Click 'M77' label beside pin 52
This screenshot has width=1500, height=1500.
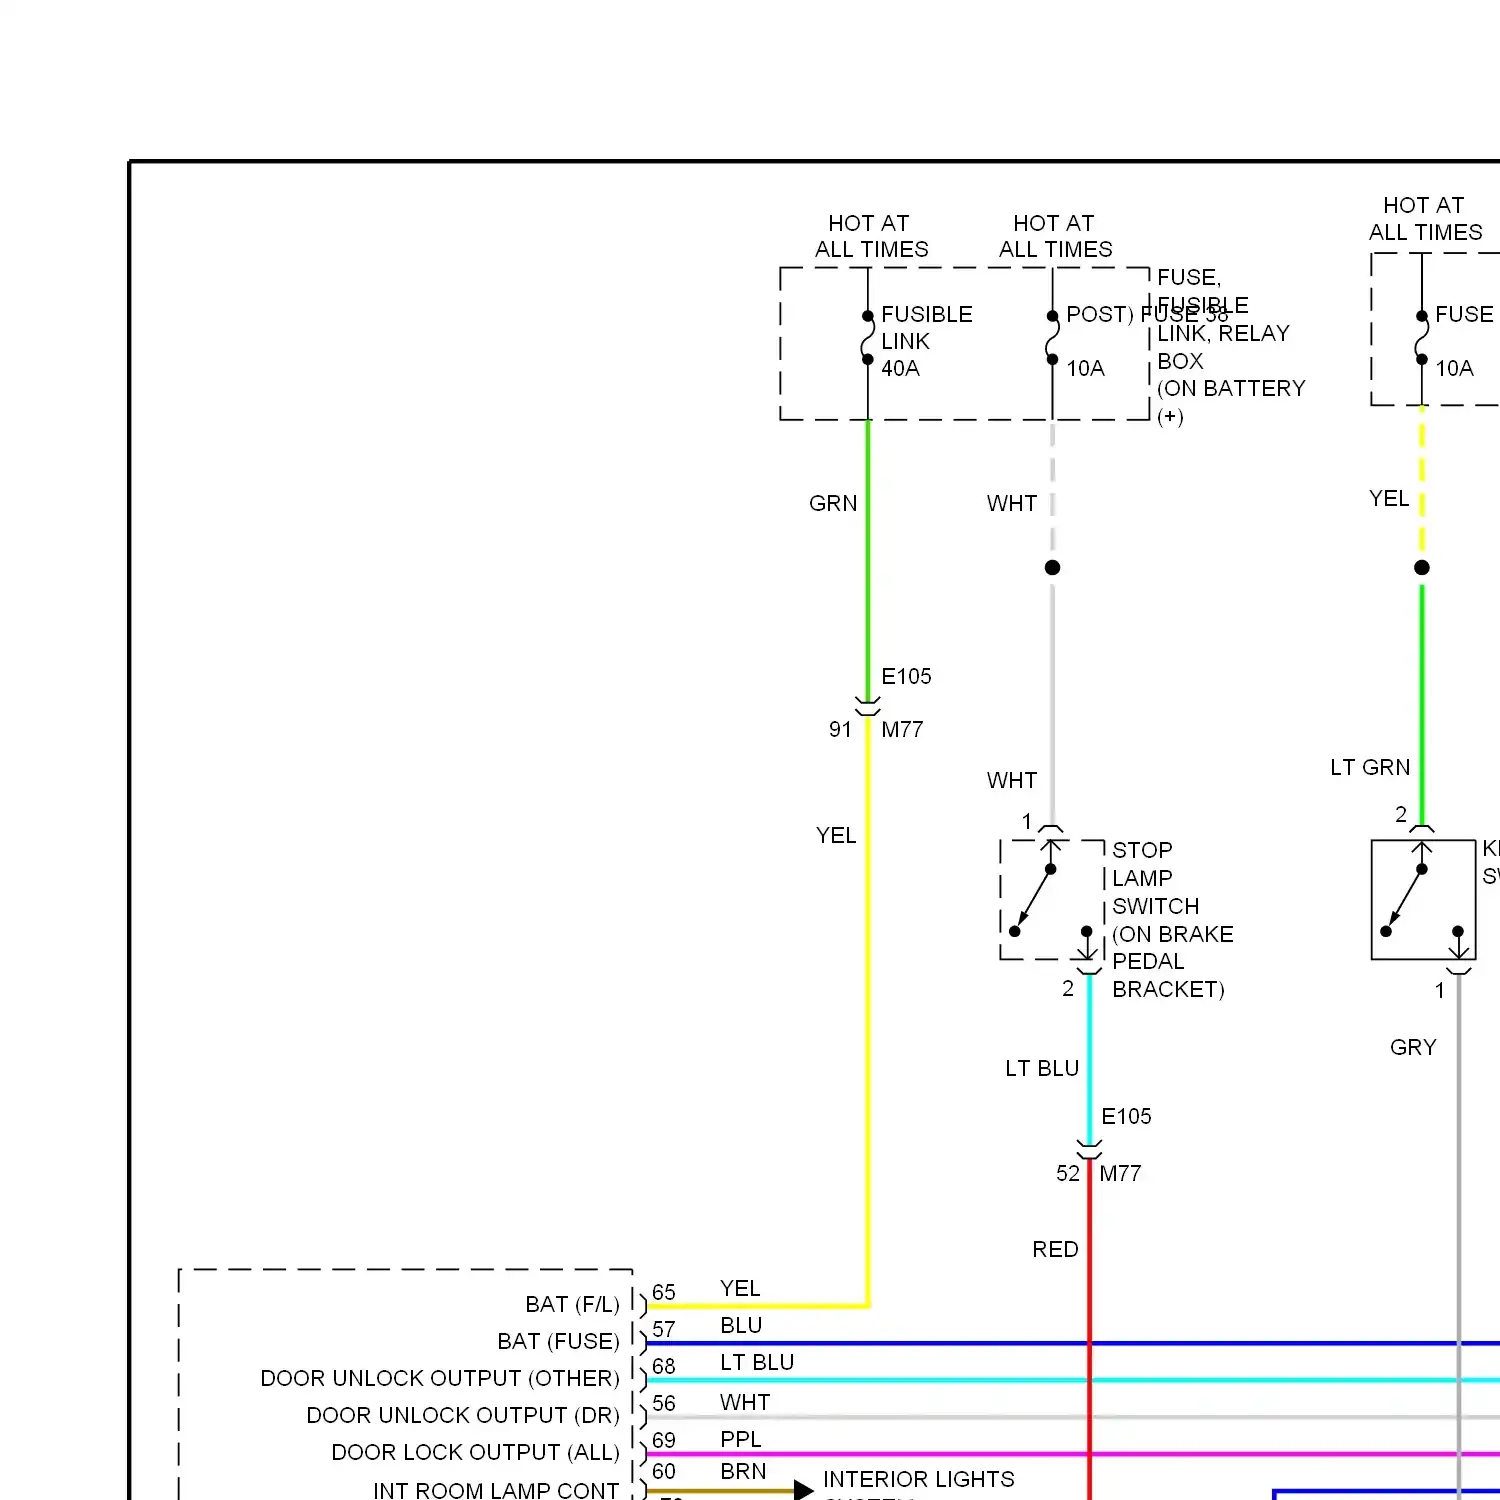(x=1120, y=1173)
